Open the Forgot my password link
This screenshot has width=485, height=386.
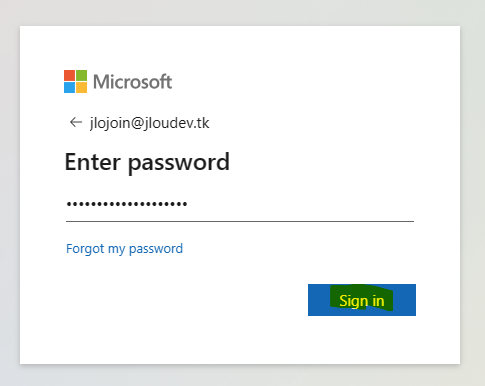click(x=124, y=249)
